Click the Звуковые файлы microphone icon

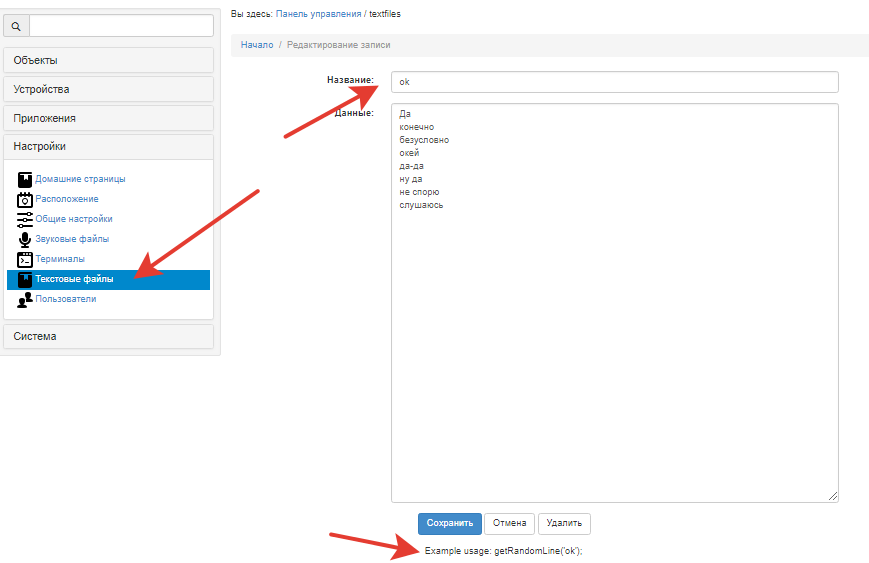point(24,239)
